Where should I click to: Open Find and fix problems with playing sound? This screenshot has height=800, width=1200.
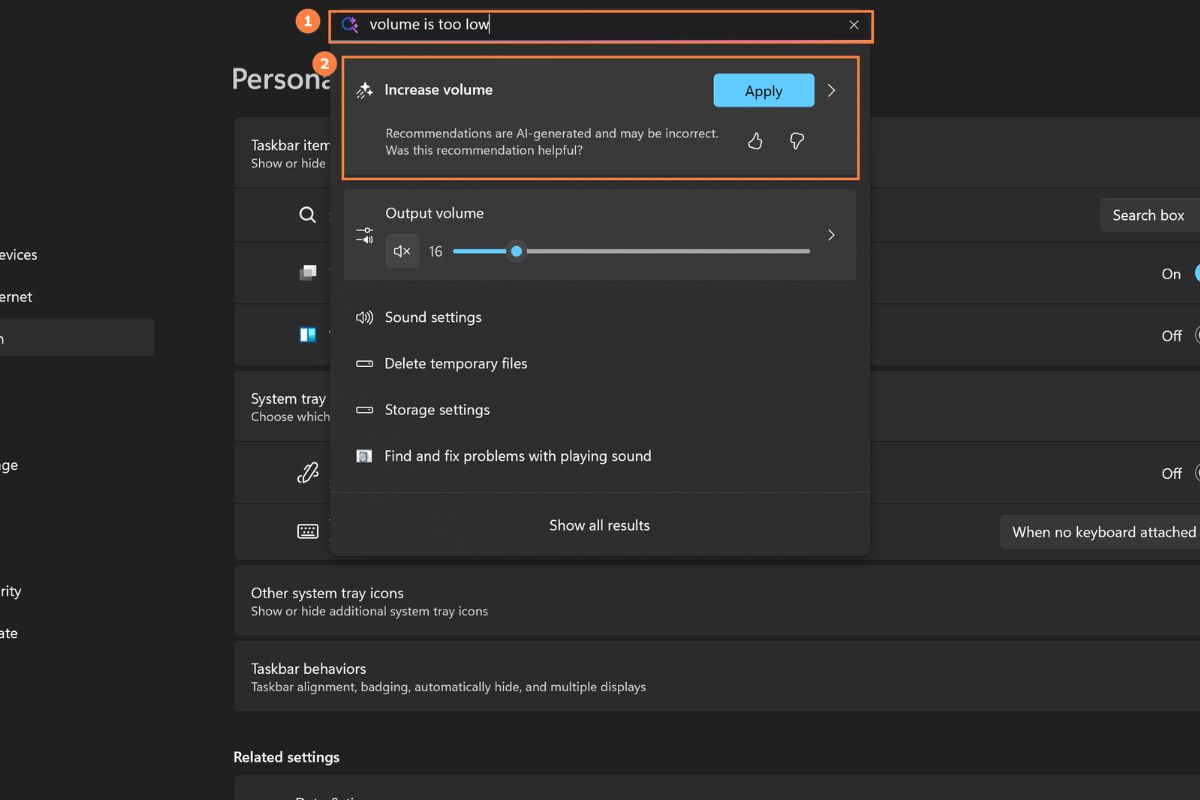pos(600,456)
